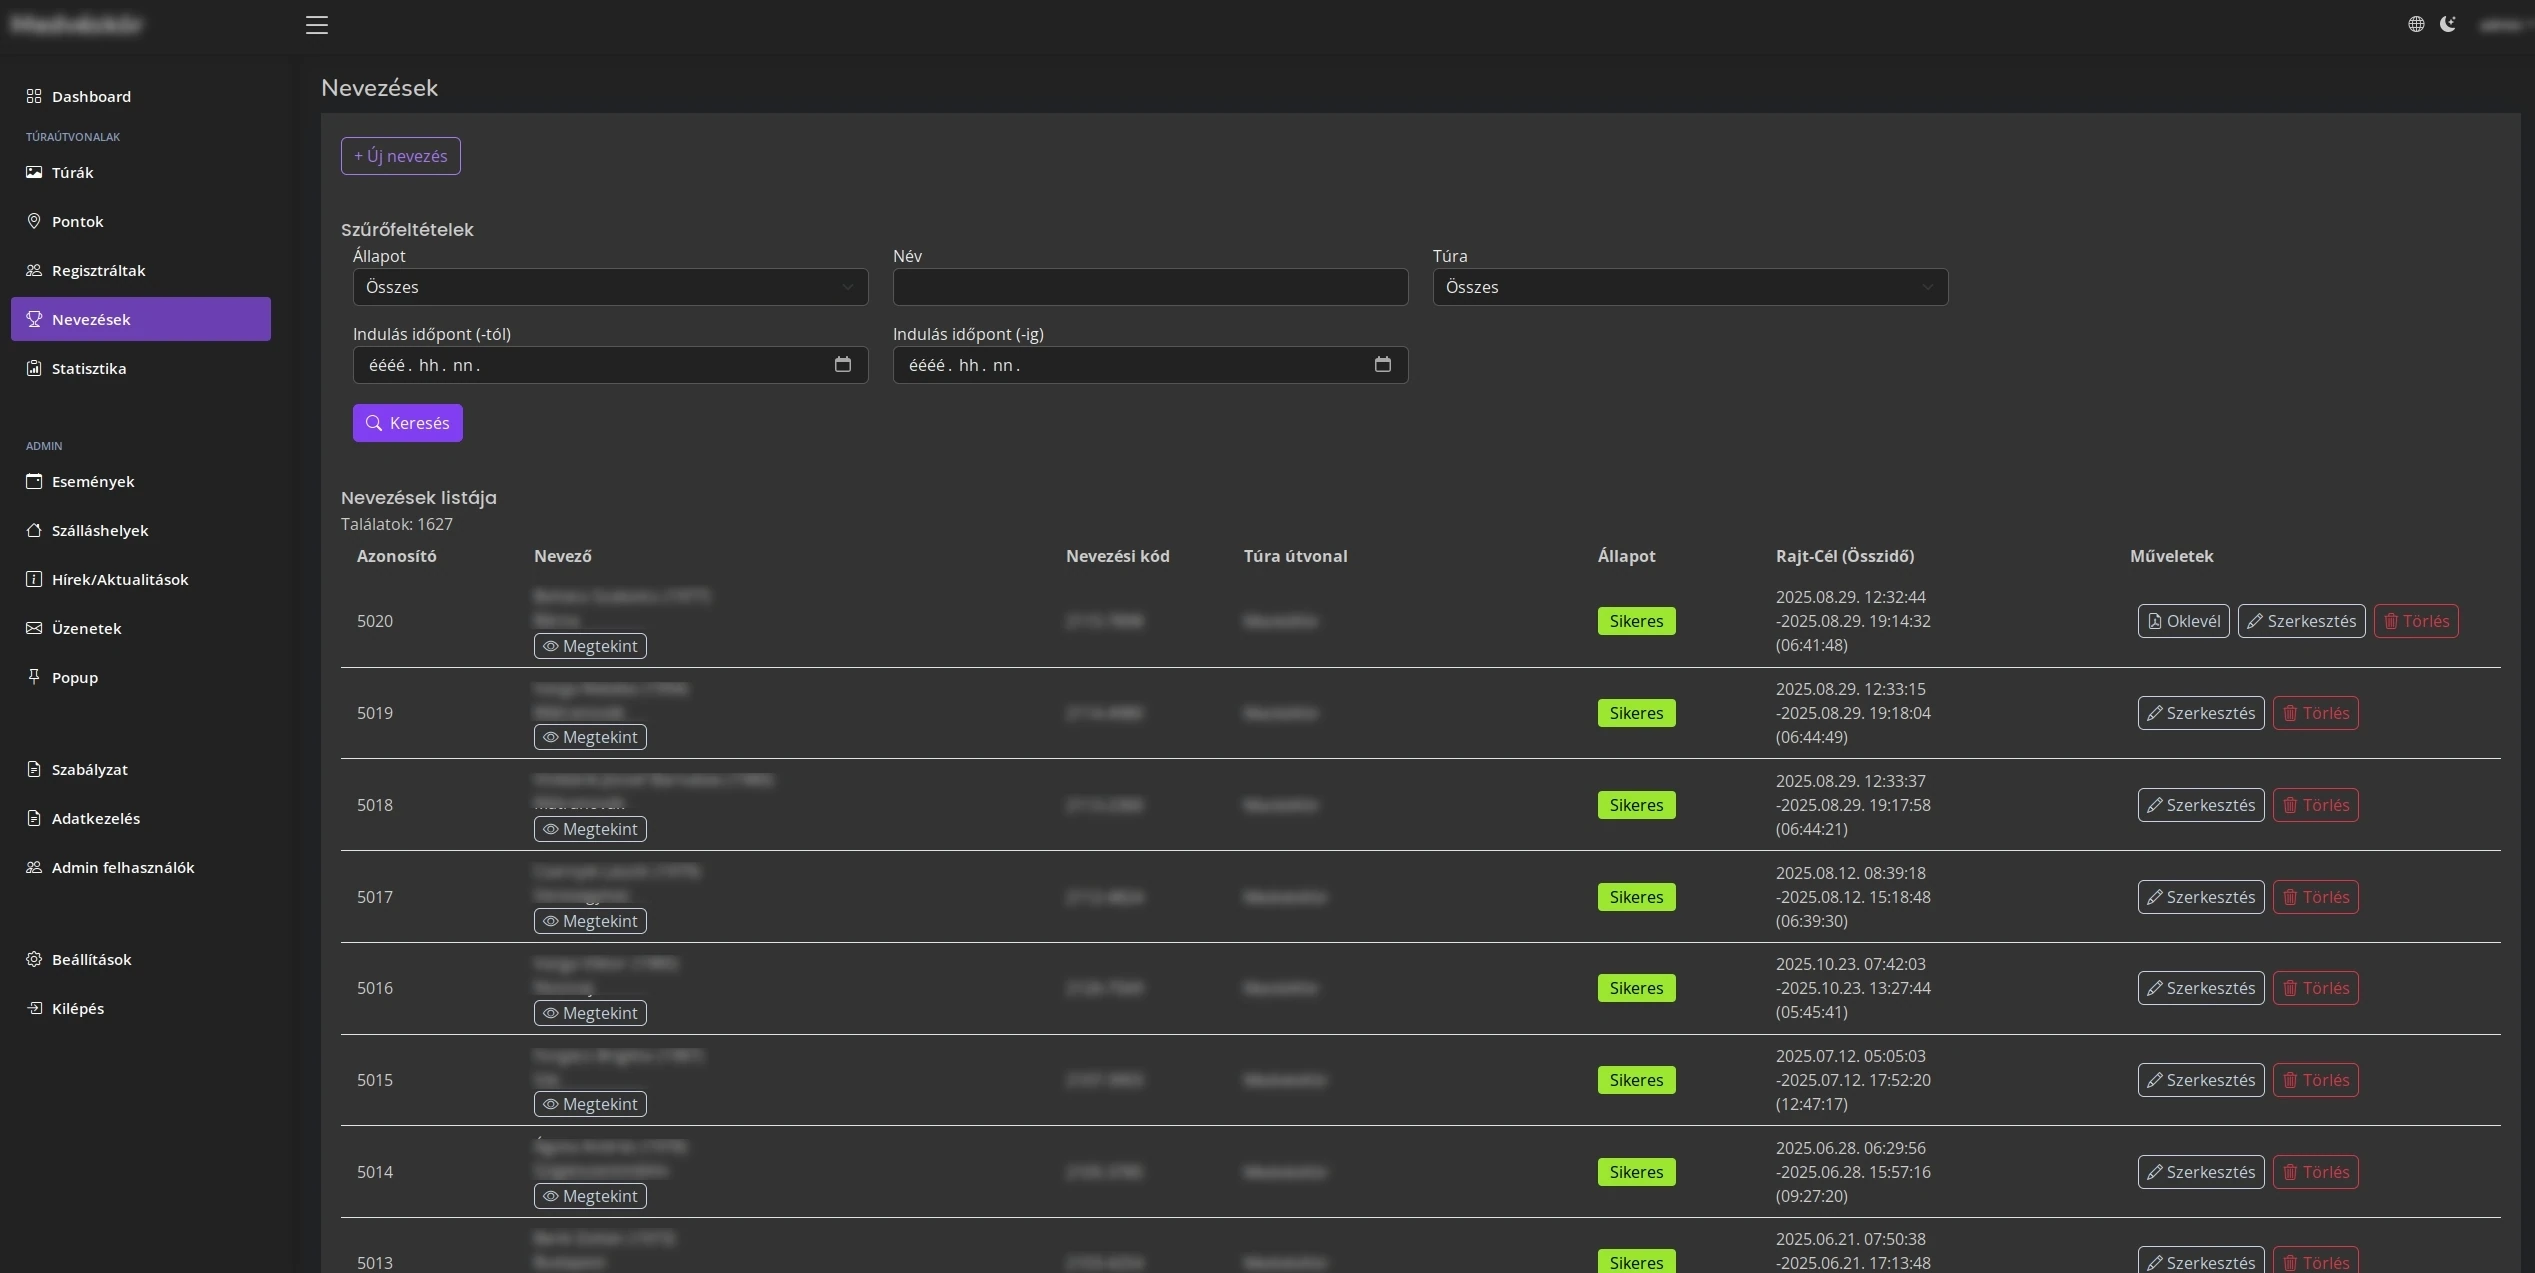Open calendar picker for Indulás időpont (-tól)
Viewport: 2535px width, 1273px height.
[843, 365]
